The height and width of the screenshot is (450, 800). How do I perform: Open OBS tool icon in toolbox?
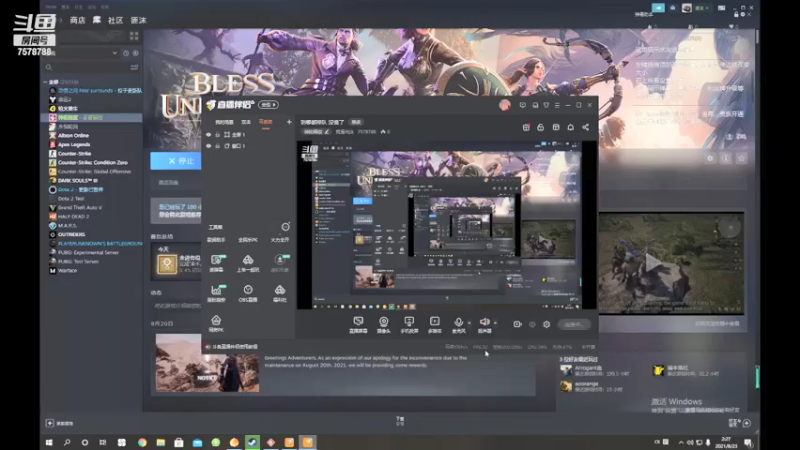coord(248,290)
